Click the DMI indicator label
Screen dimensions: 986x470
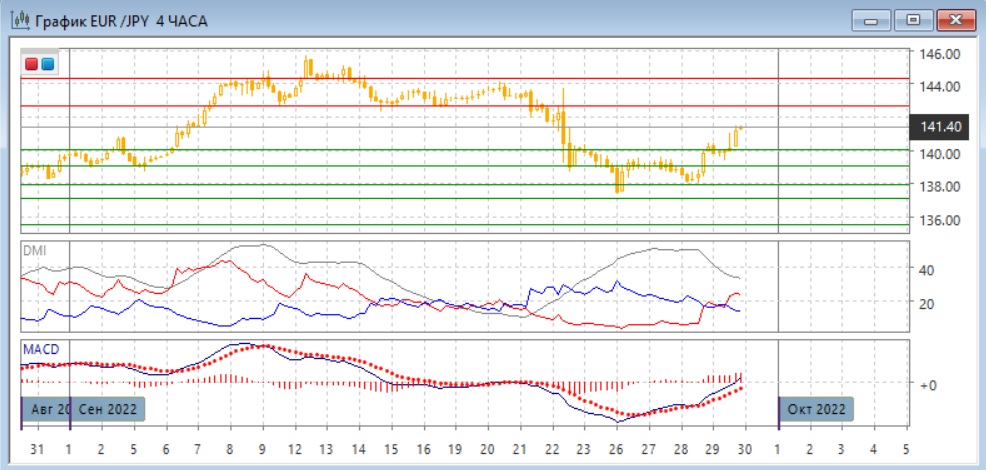coord(35,250)
